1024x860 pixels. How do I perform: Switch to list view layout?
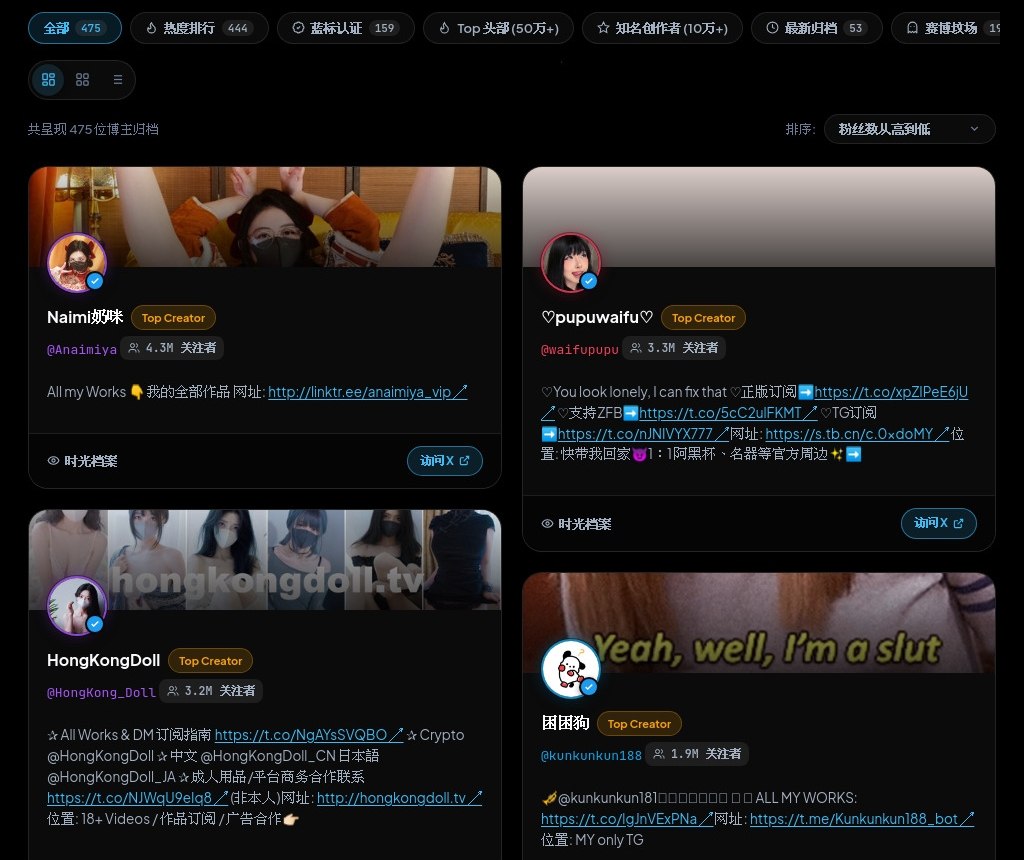coord(118,80)
